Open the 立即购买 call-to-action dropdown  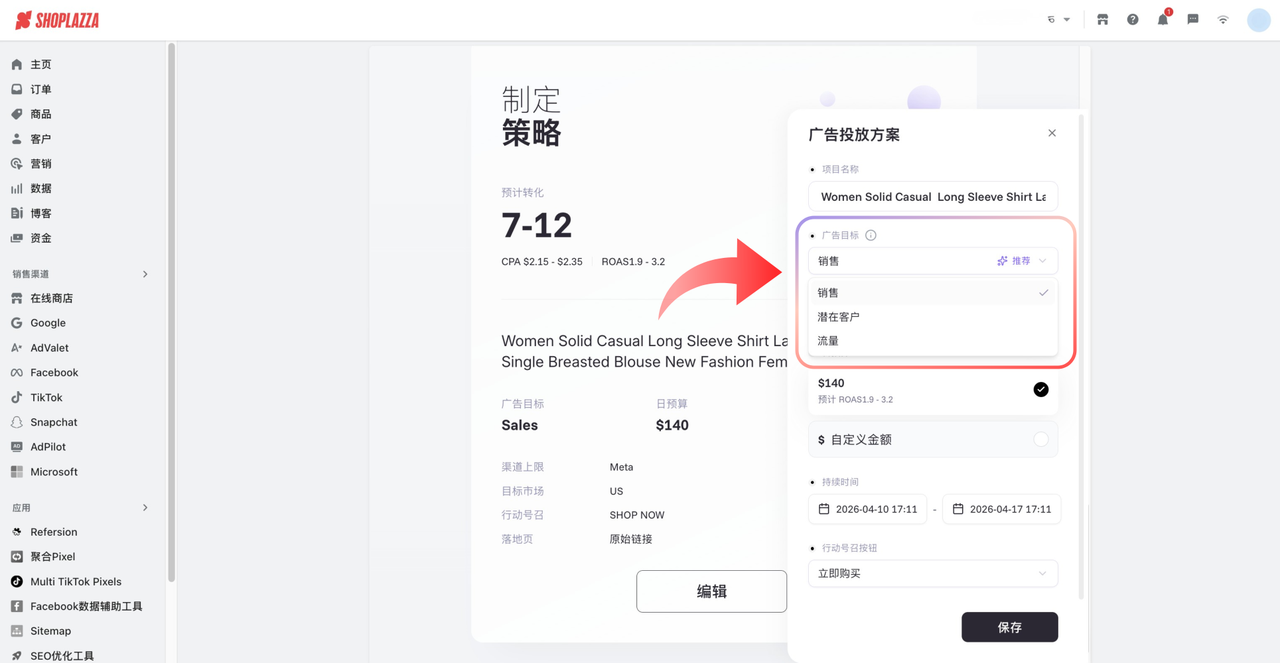coord(932,573)
